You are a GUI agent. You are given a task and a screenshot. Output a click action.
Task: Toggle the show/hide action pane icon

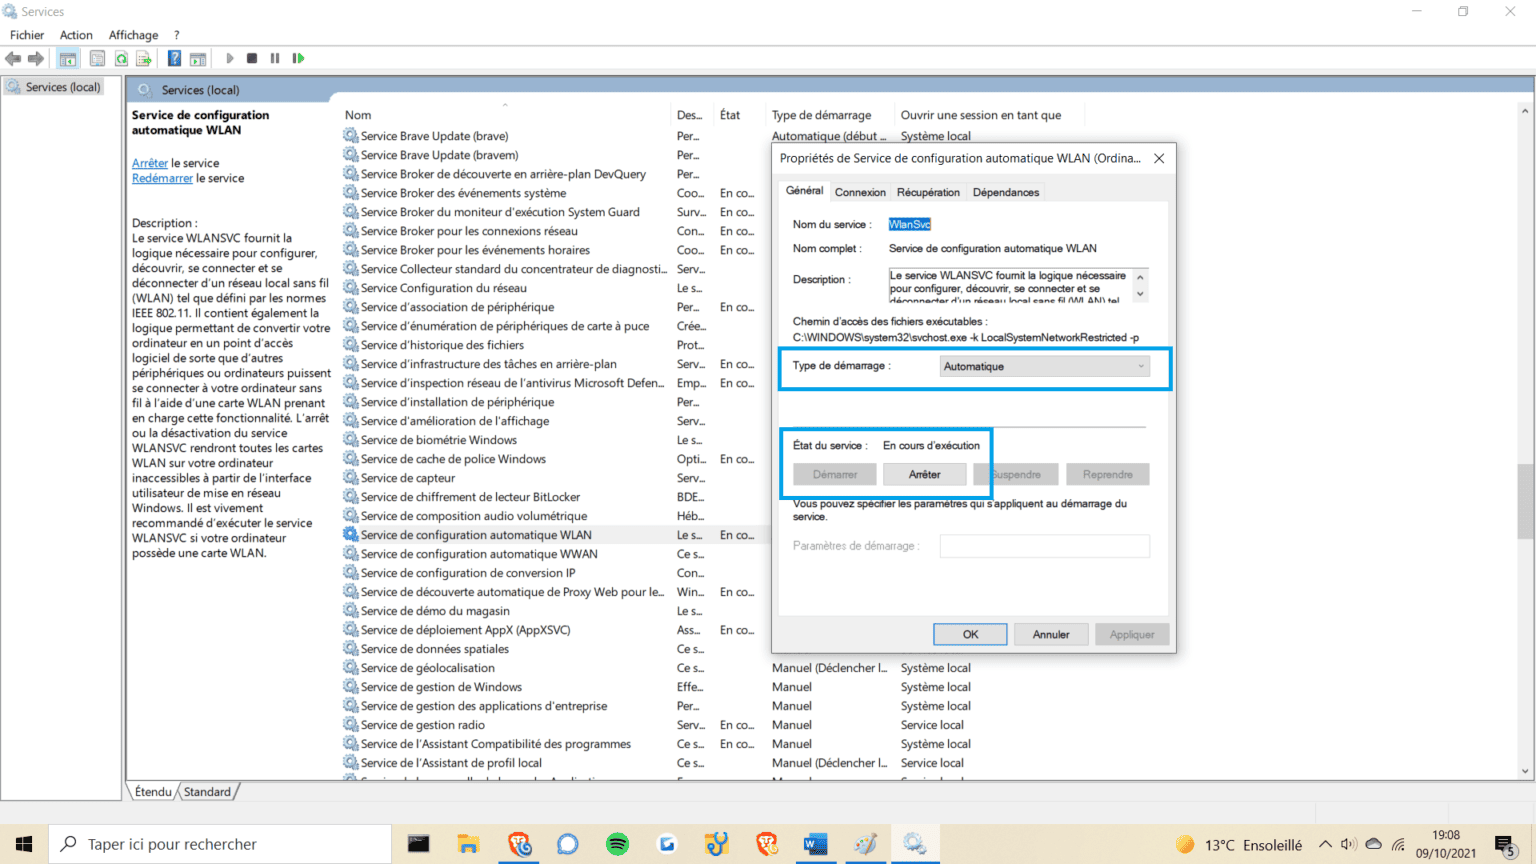tap(198, 59)
